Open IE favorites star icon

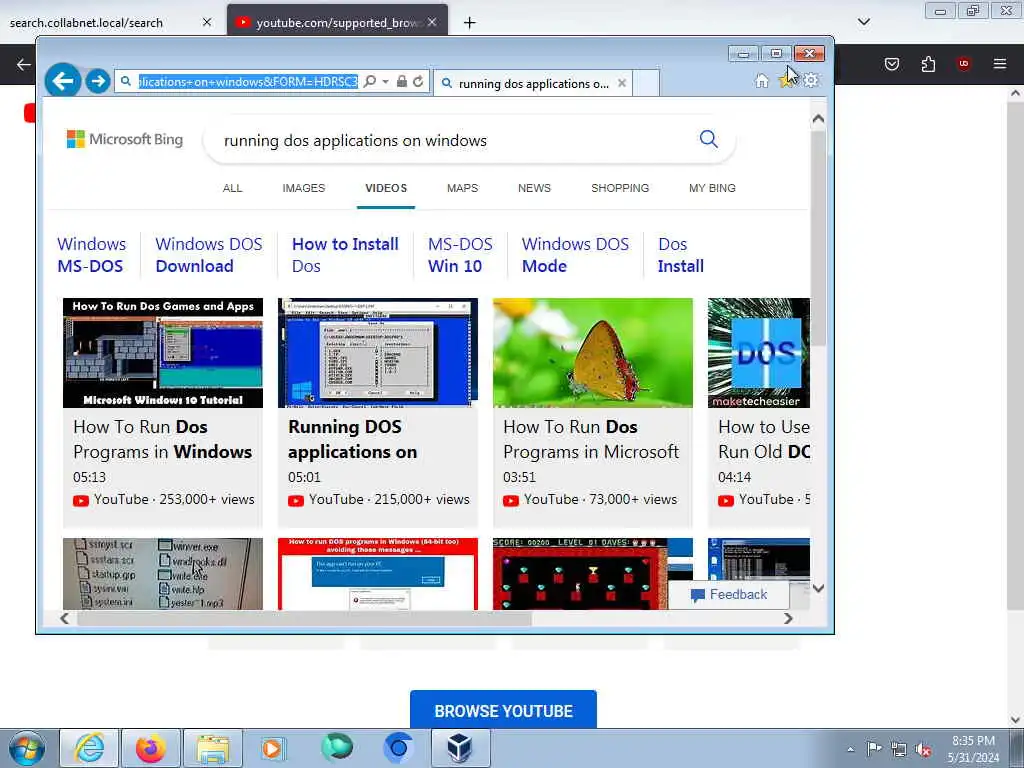coord(786,81)
